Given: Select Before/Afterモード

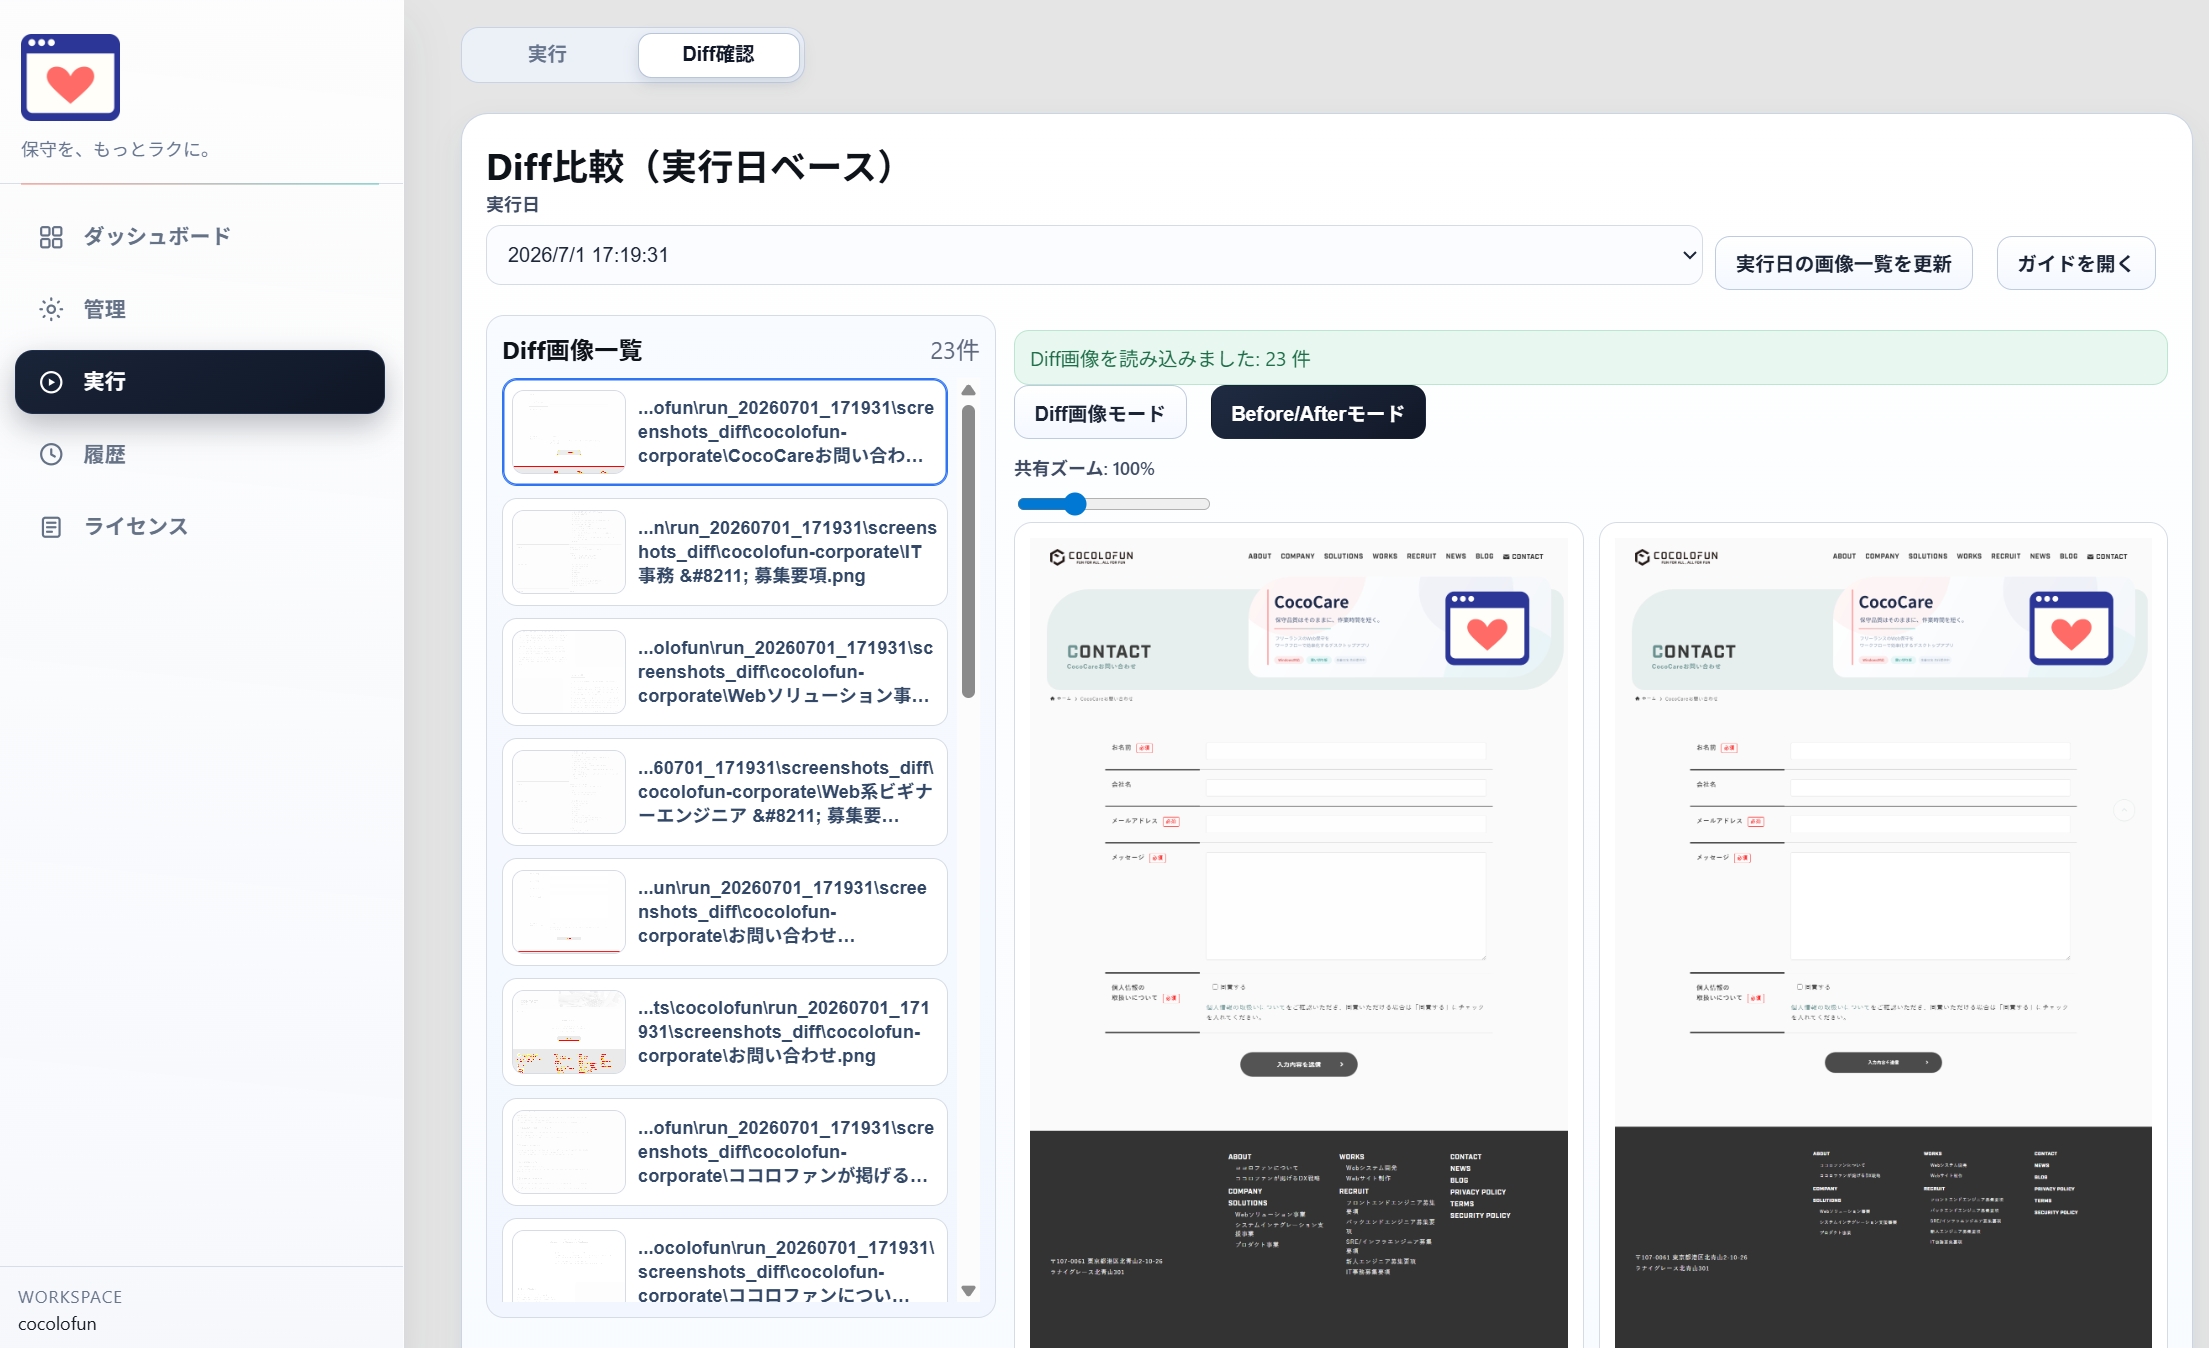Looking at the screenshot, I should coord(1318,413).
